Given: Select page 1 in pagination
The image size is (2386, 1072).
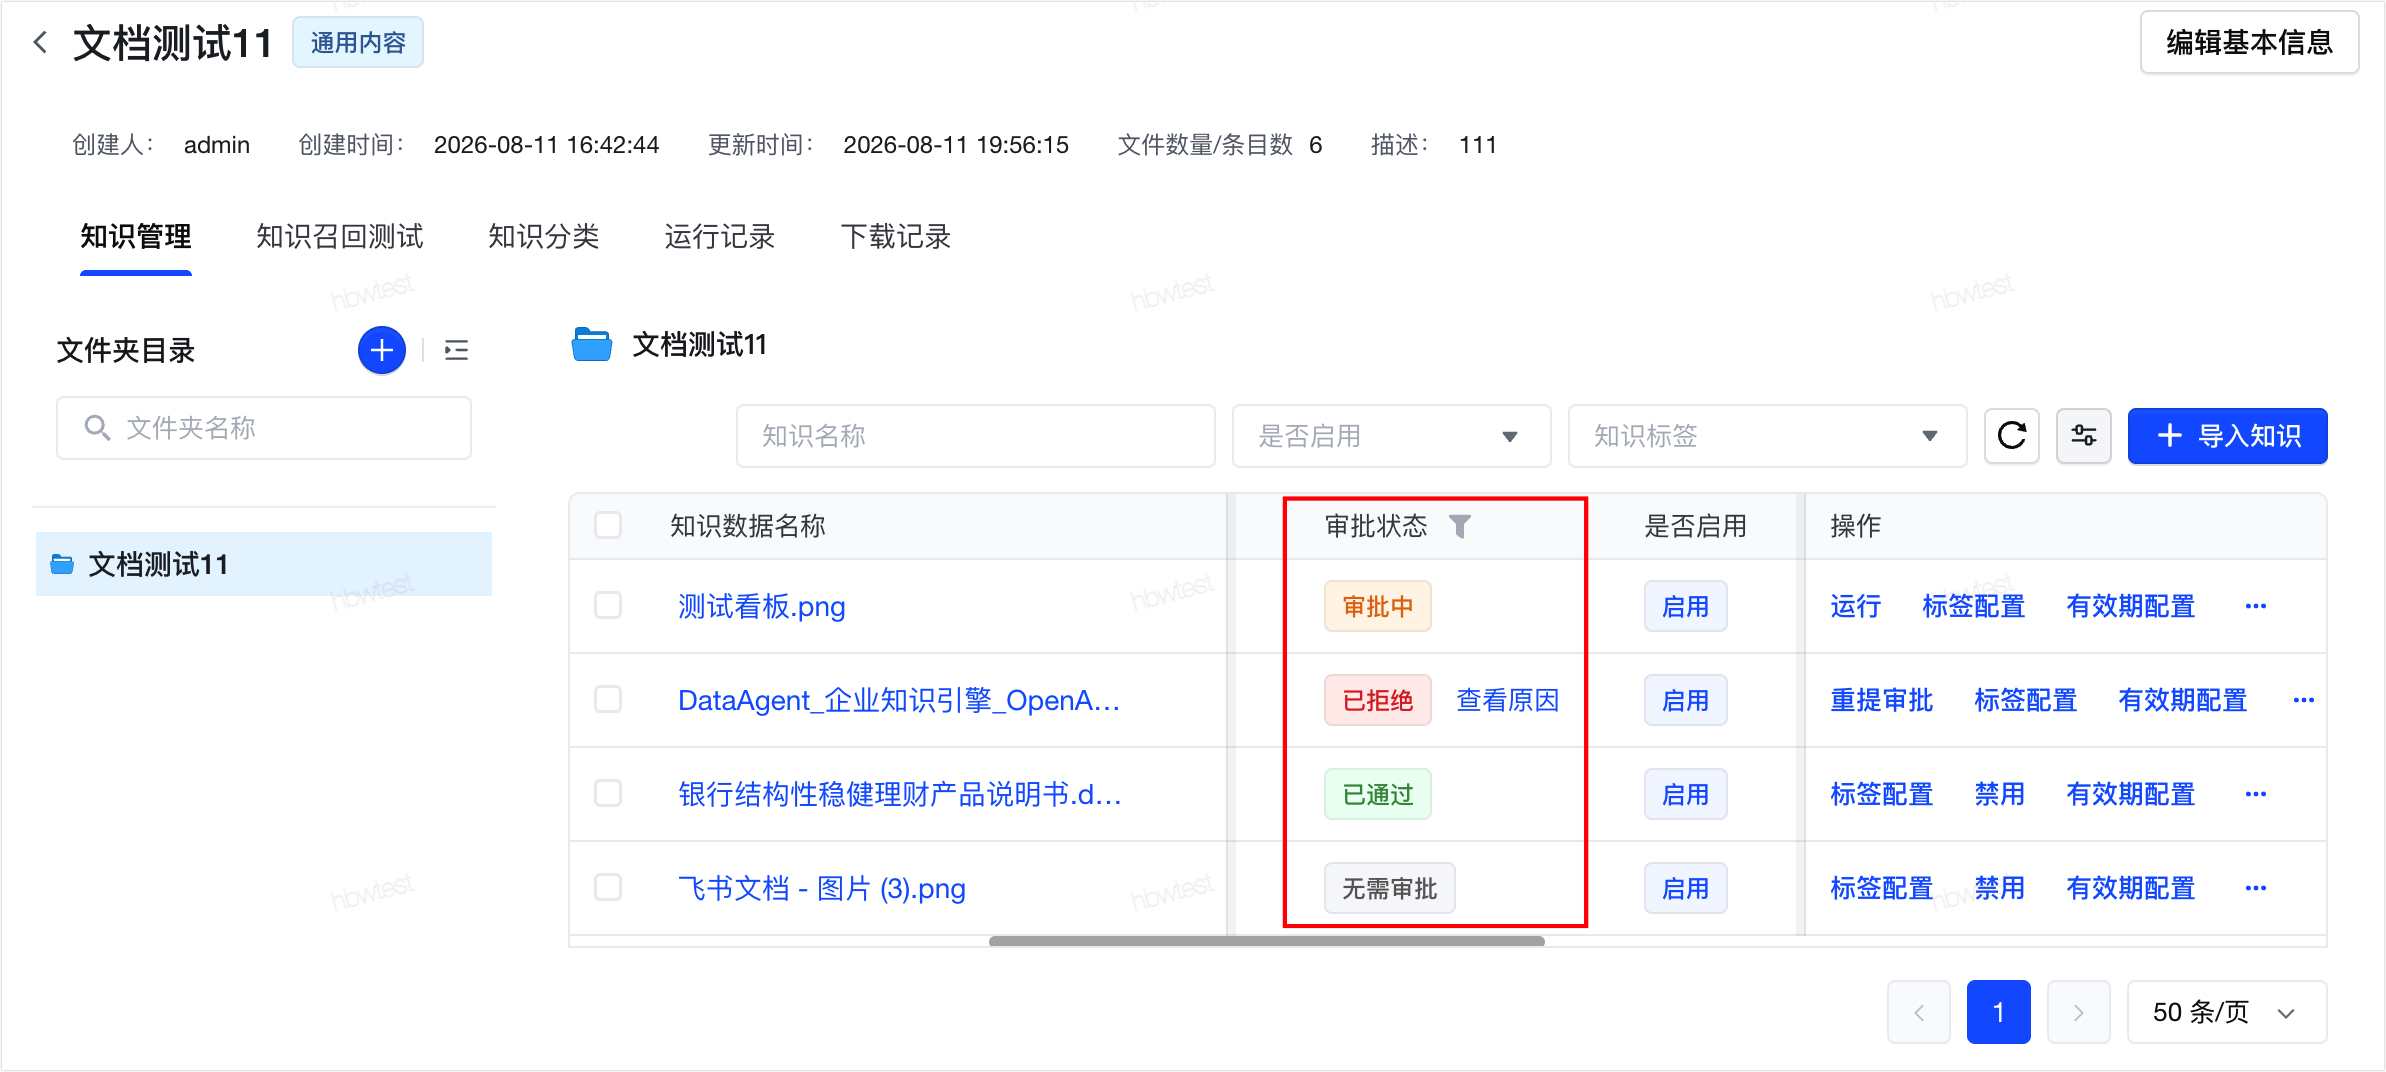Looking at the screenshot, I should 1998,1012.
